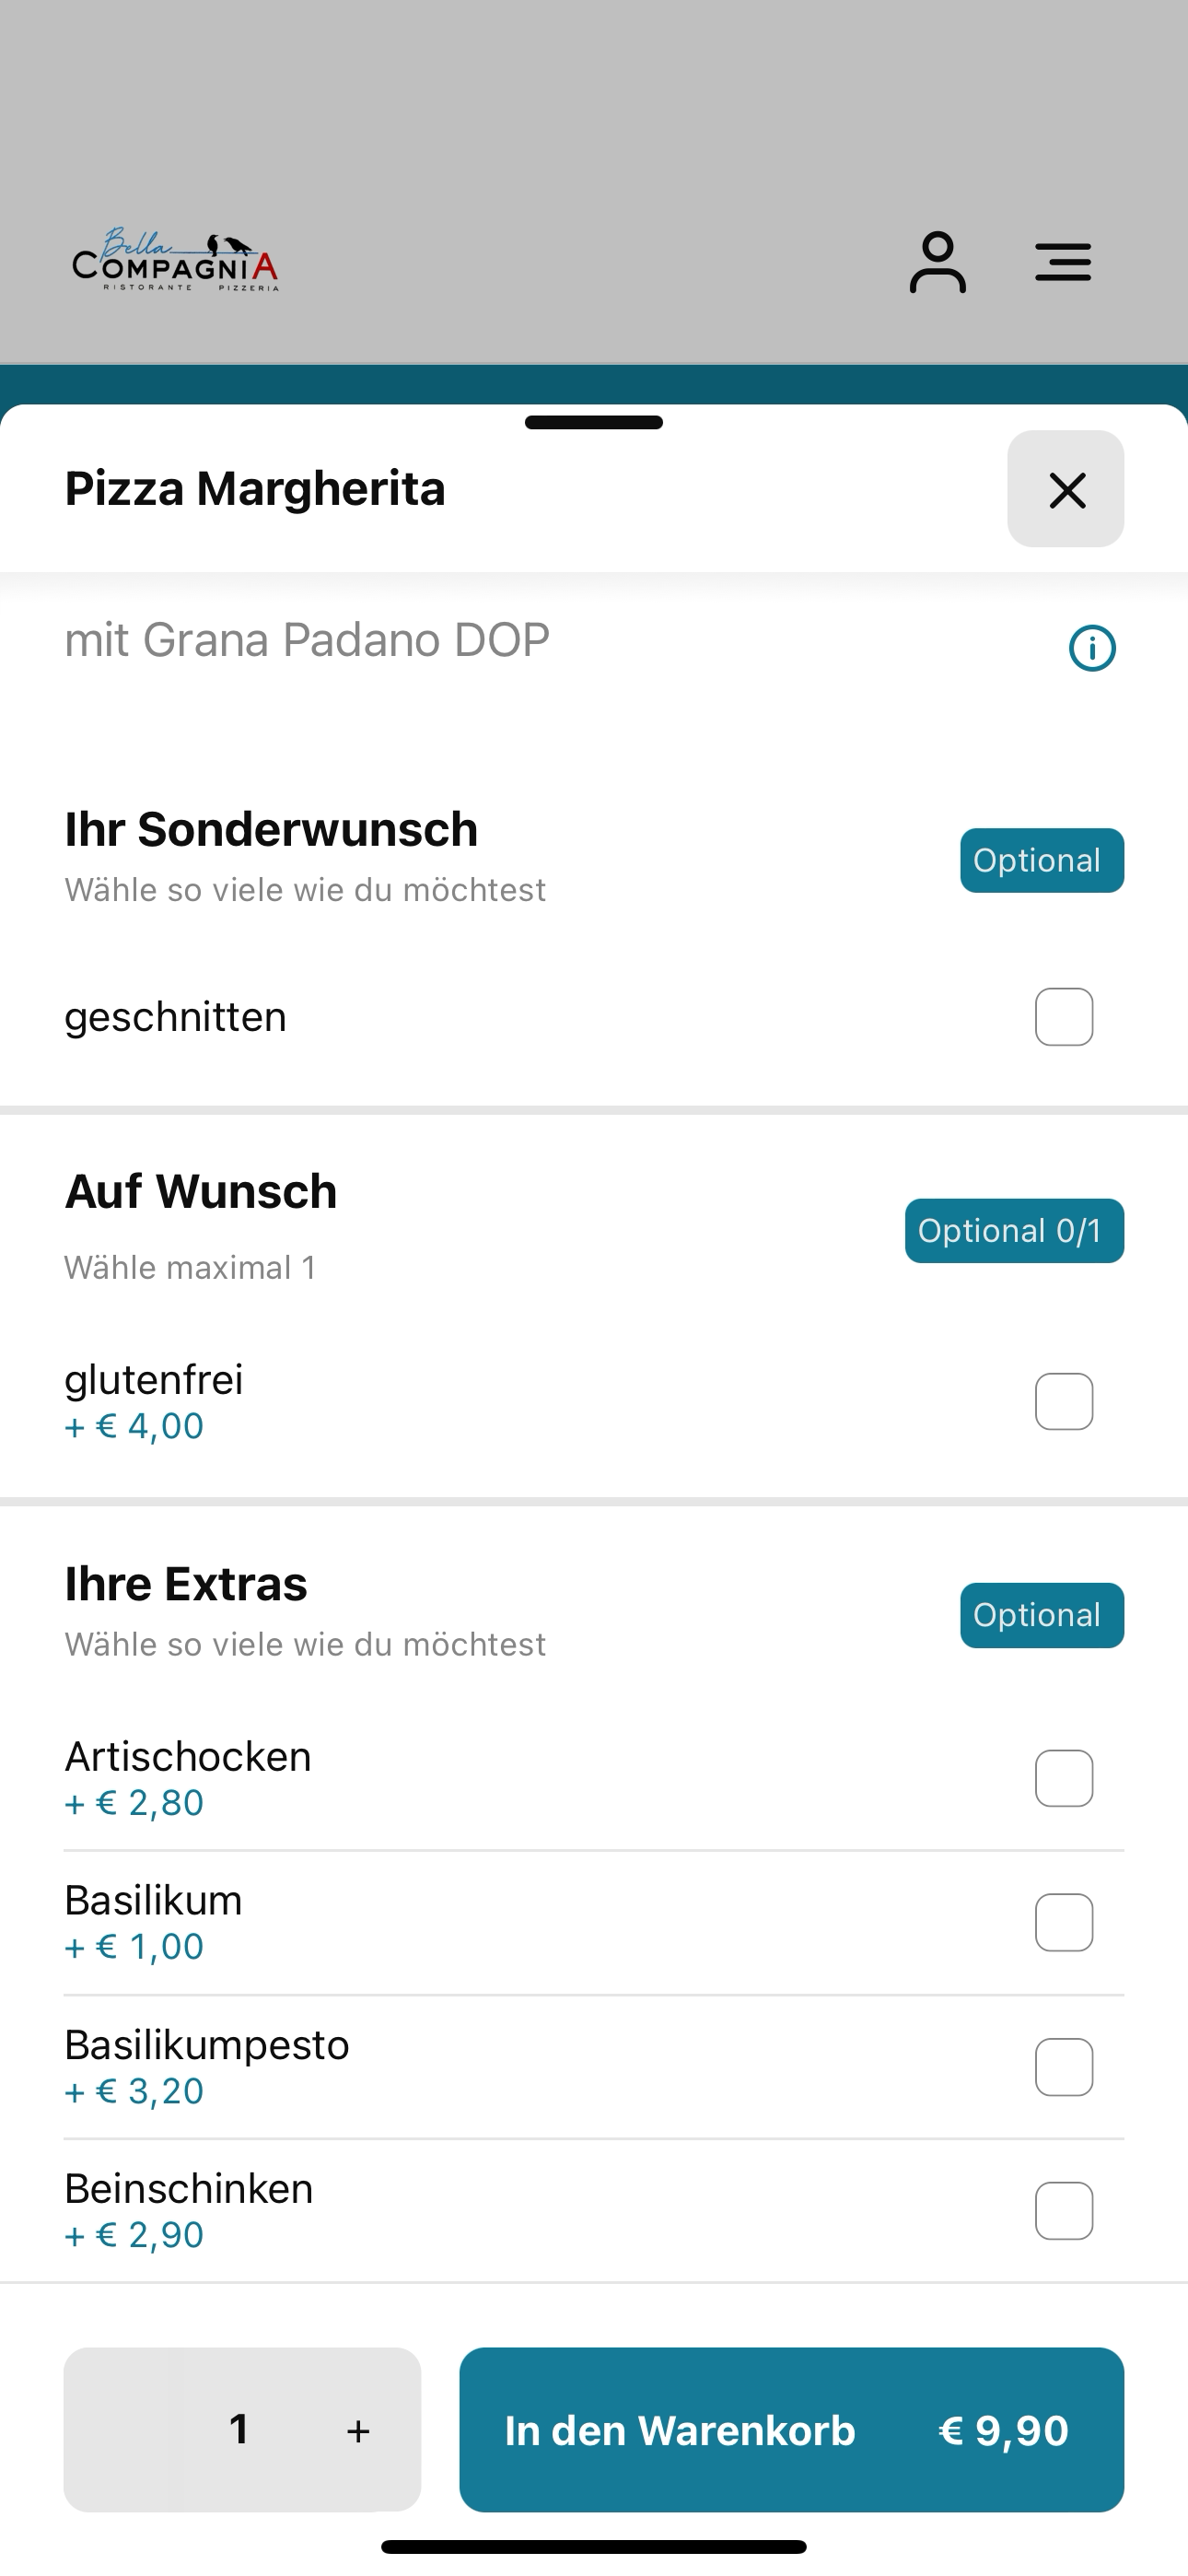The height and width of the screenshot is (2576, 1188).
Task: Select the Basilikum extra checkbox
Action: tap(1064, 1922)
